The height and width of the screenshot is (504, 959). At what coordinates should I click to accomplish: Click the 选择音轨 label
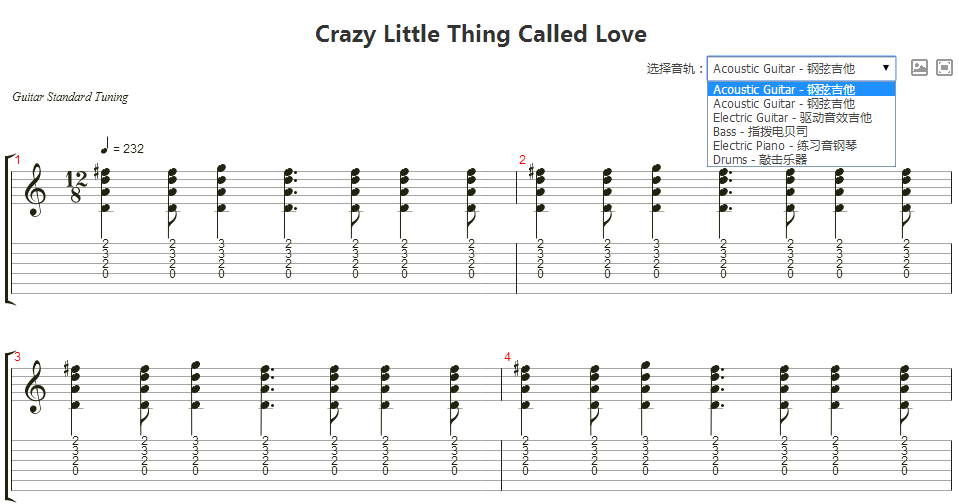[x=675, y=69]
